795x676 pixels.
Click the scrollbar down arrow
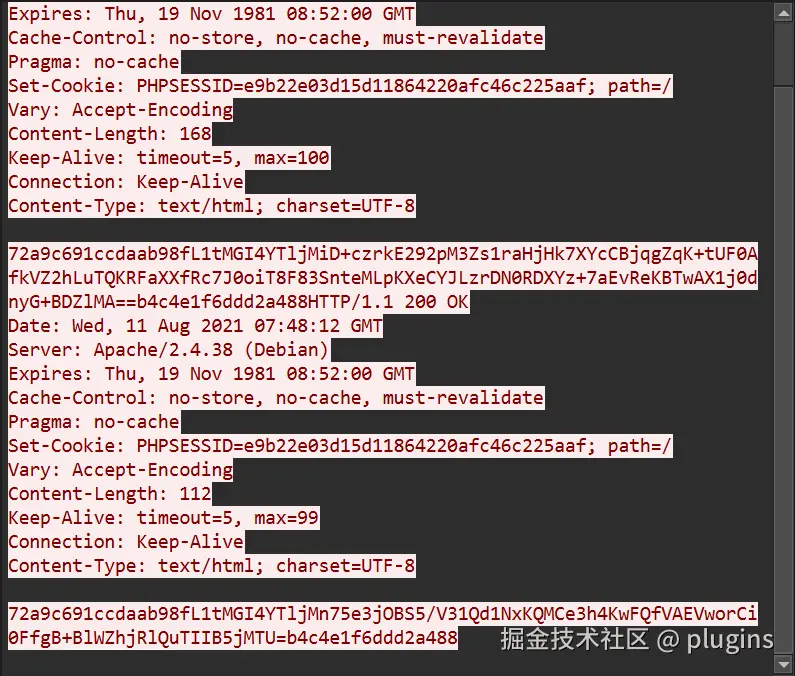tap(783, 663)
